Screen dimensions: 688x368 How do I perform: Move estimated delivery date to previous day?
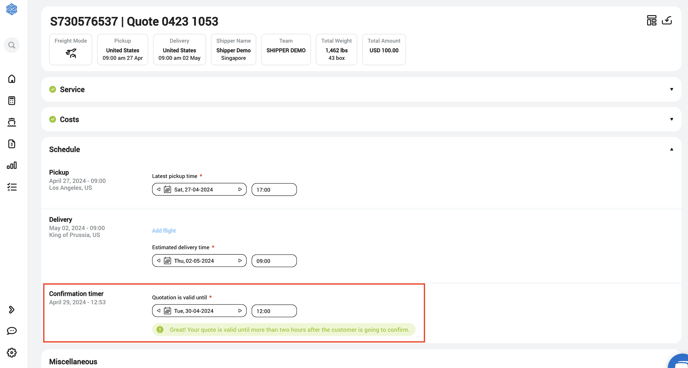(x=158, y=261)
